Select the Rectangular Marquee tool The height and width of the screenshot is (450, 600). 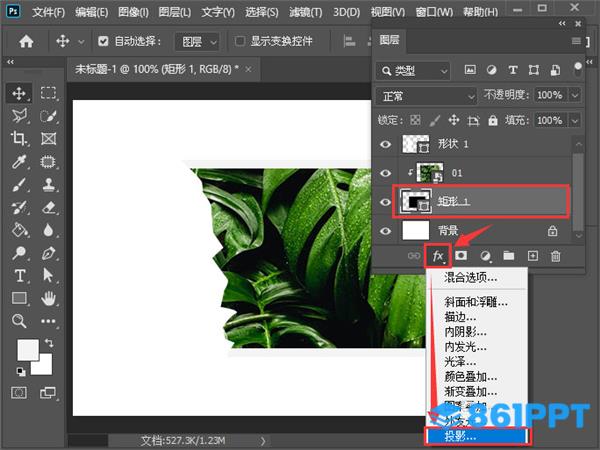click(x=48, y=93)
